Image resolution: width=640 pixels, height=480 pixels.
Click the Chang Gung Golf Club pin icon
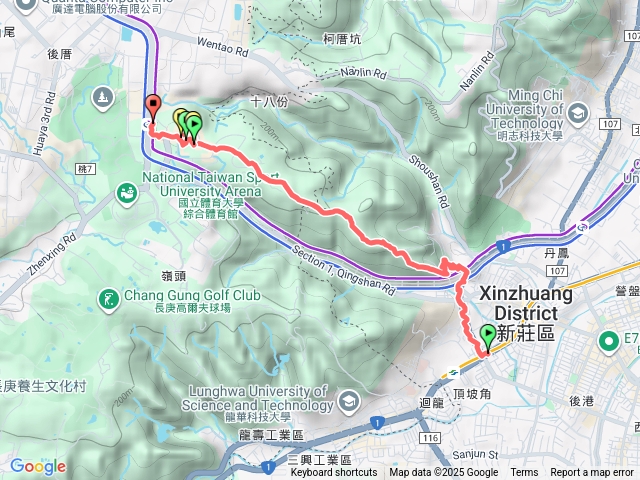coord(108,301)
